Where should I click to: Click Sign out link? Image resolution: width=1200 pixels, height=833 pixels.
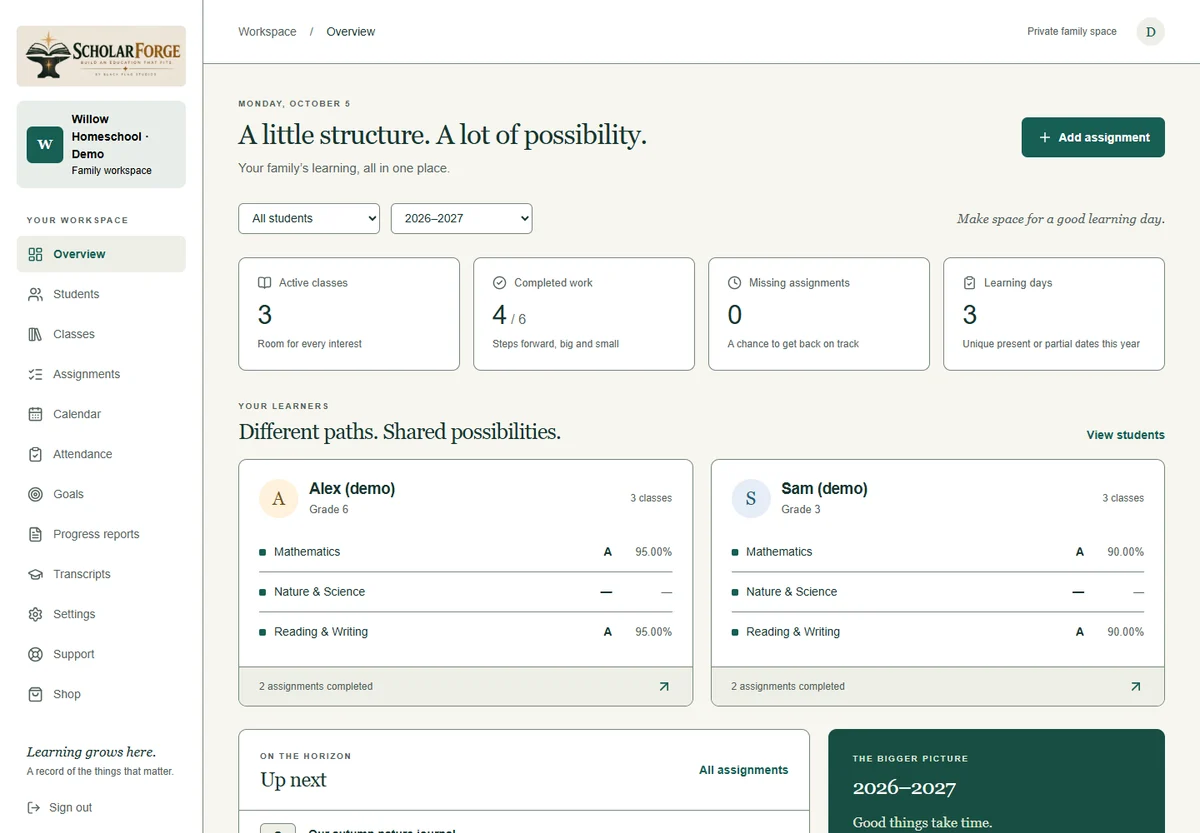59,807
